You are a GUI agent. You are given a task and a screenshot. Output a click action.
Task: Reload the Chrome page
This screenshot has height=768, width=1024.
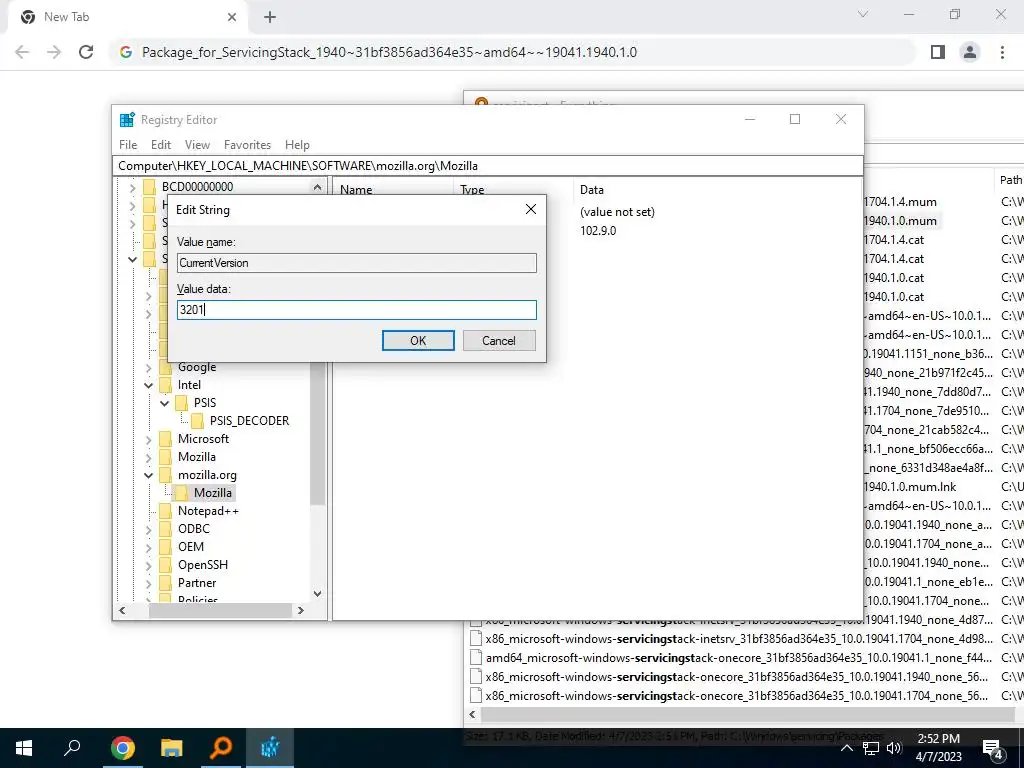86,52
